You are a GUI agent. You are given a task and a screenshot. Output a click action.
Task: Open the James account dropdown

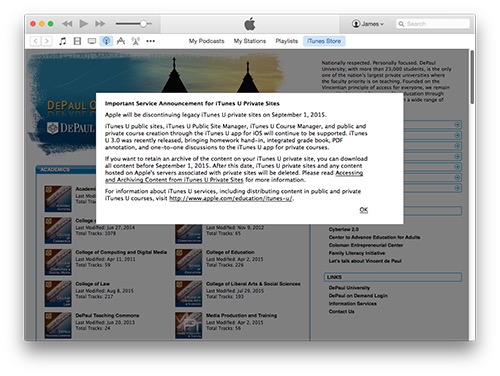[368, 24]
